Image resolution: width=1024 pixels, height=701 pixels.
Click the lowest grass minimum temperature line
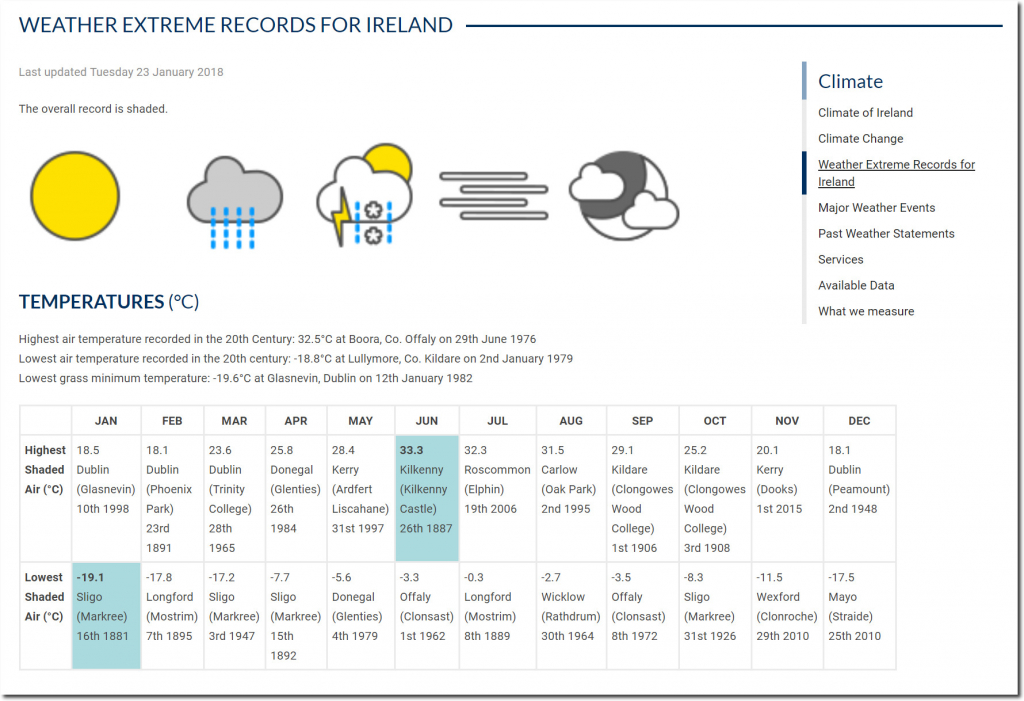click(245, 378)
